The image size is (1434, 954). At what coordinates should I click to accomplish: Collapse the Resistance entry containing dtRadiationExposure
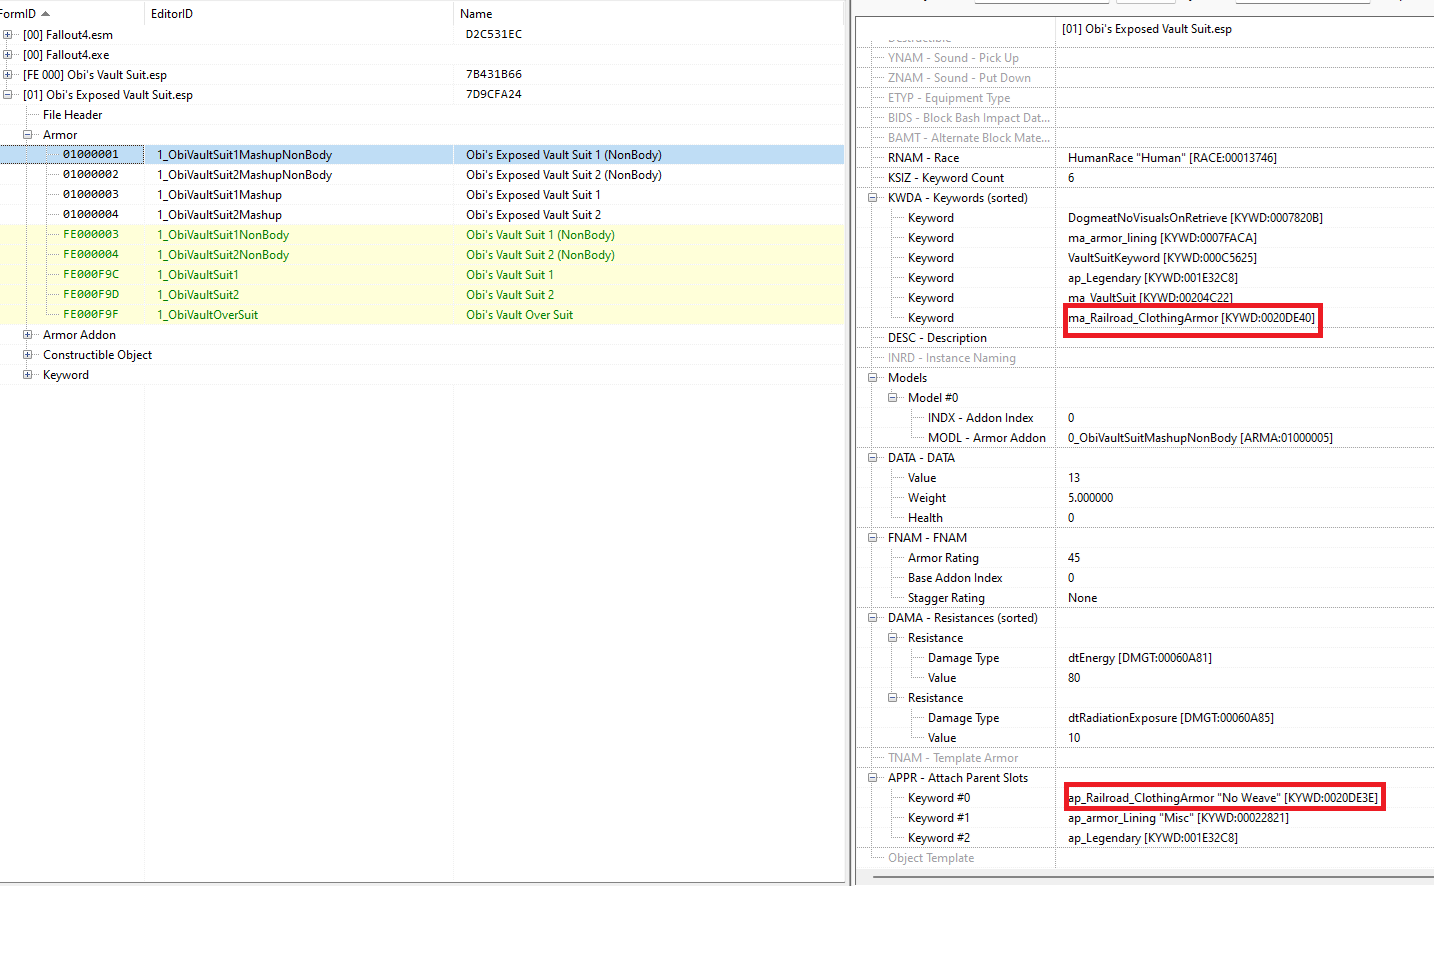pyautogui.click(x=893, y=698)
